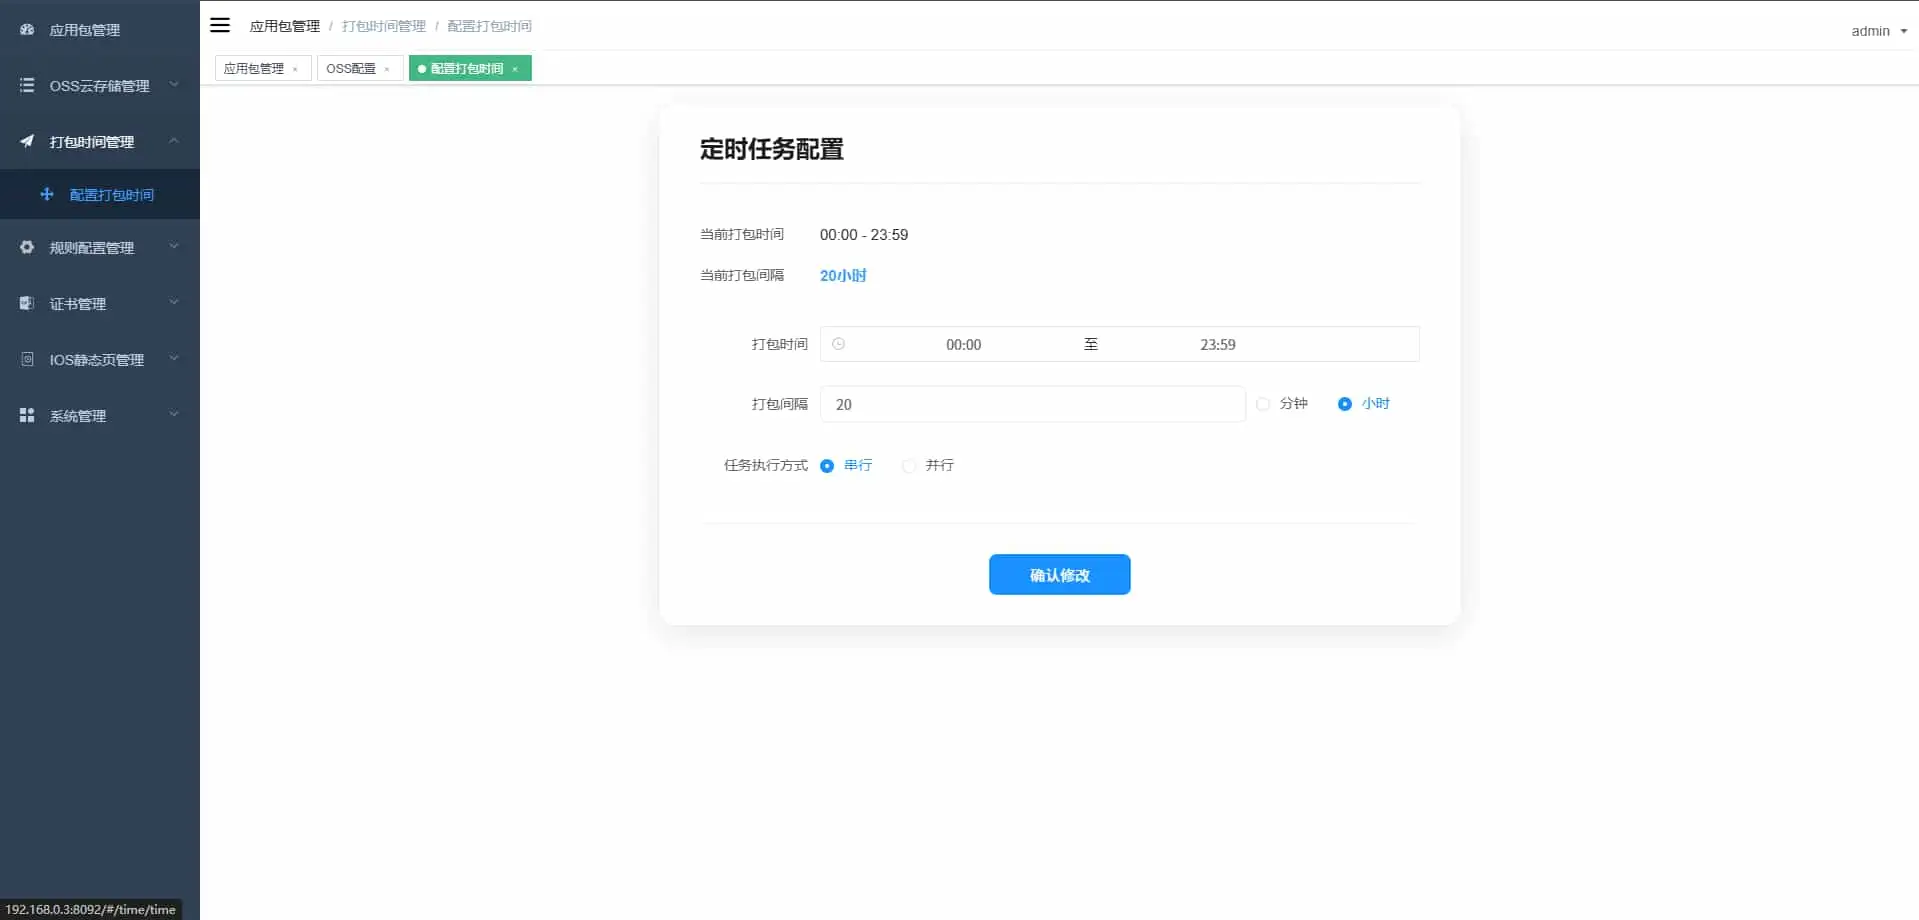Open the admin user dropdown
Viewport: 1919px width, 920px height.
coord(1879,31)
